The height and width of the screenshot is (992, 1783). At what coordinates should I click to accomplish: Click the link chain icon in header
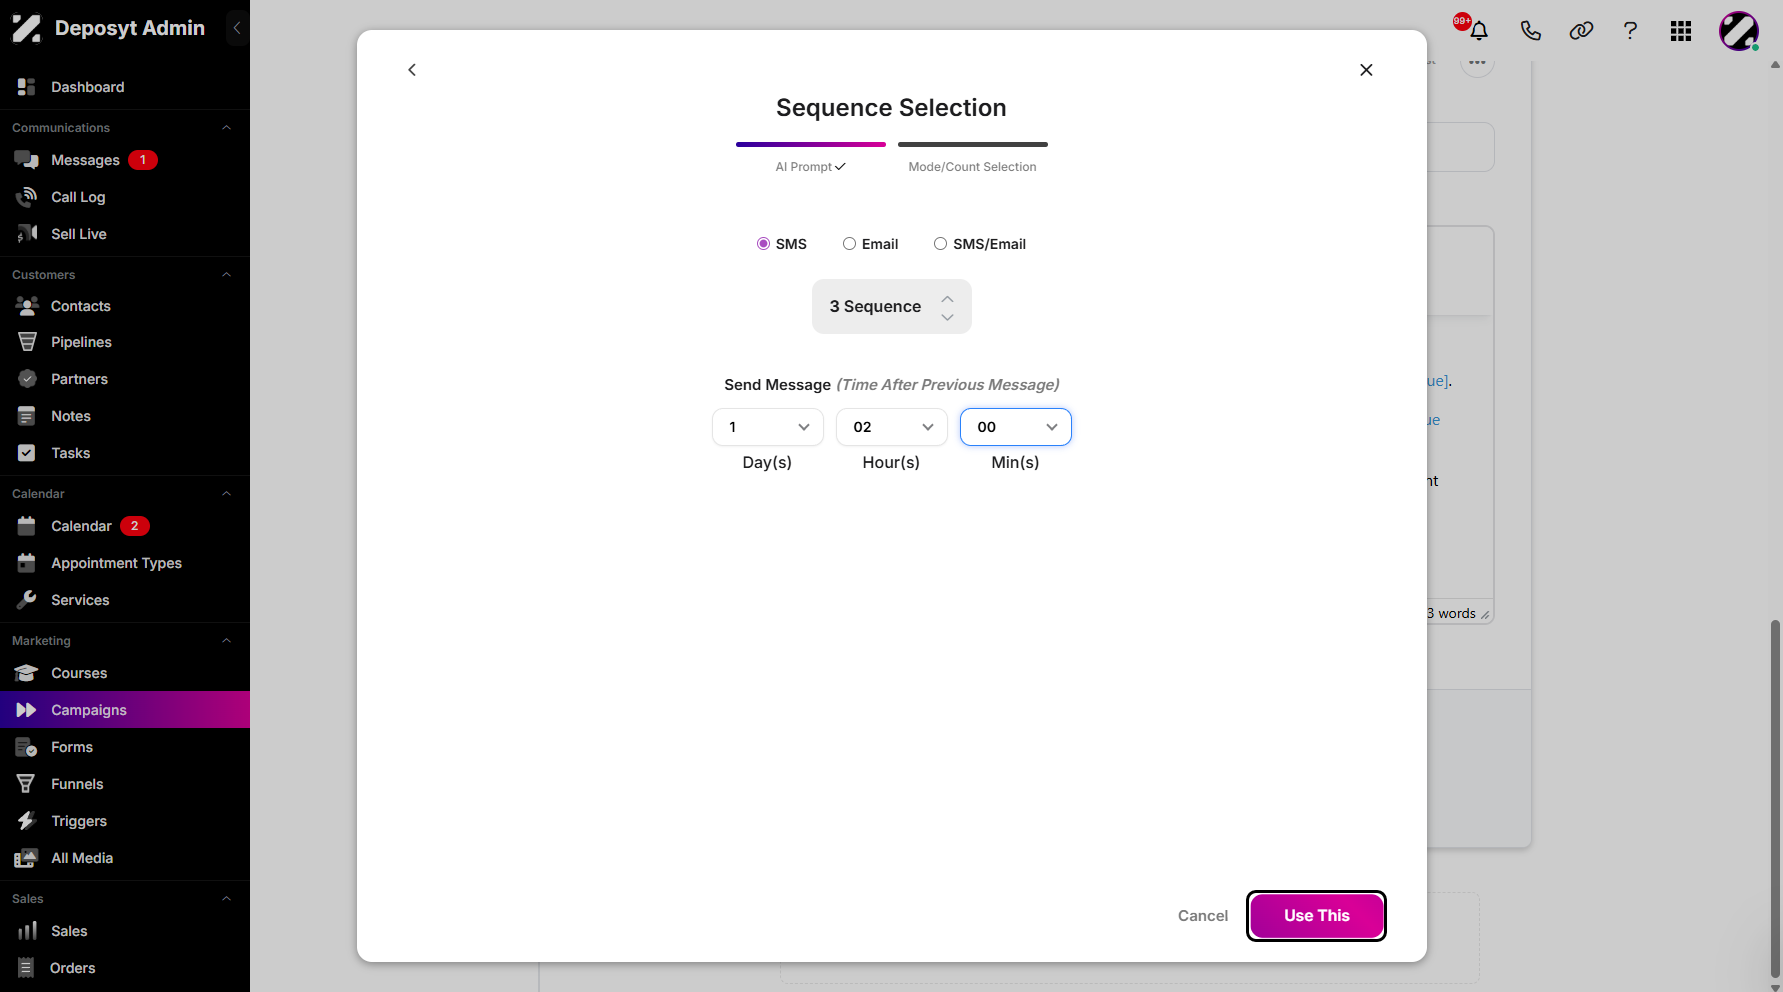pos(1581,30)
